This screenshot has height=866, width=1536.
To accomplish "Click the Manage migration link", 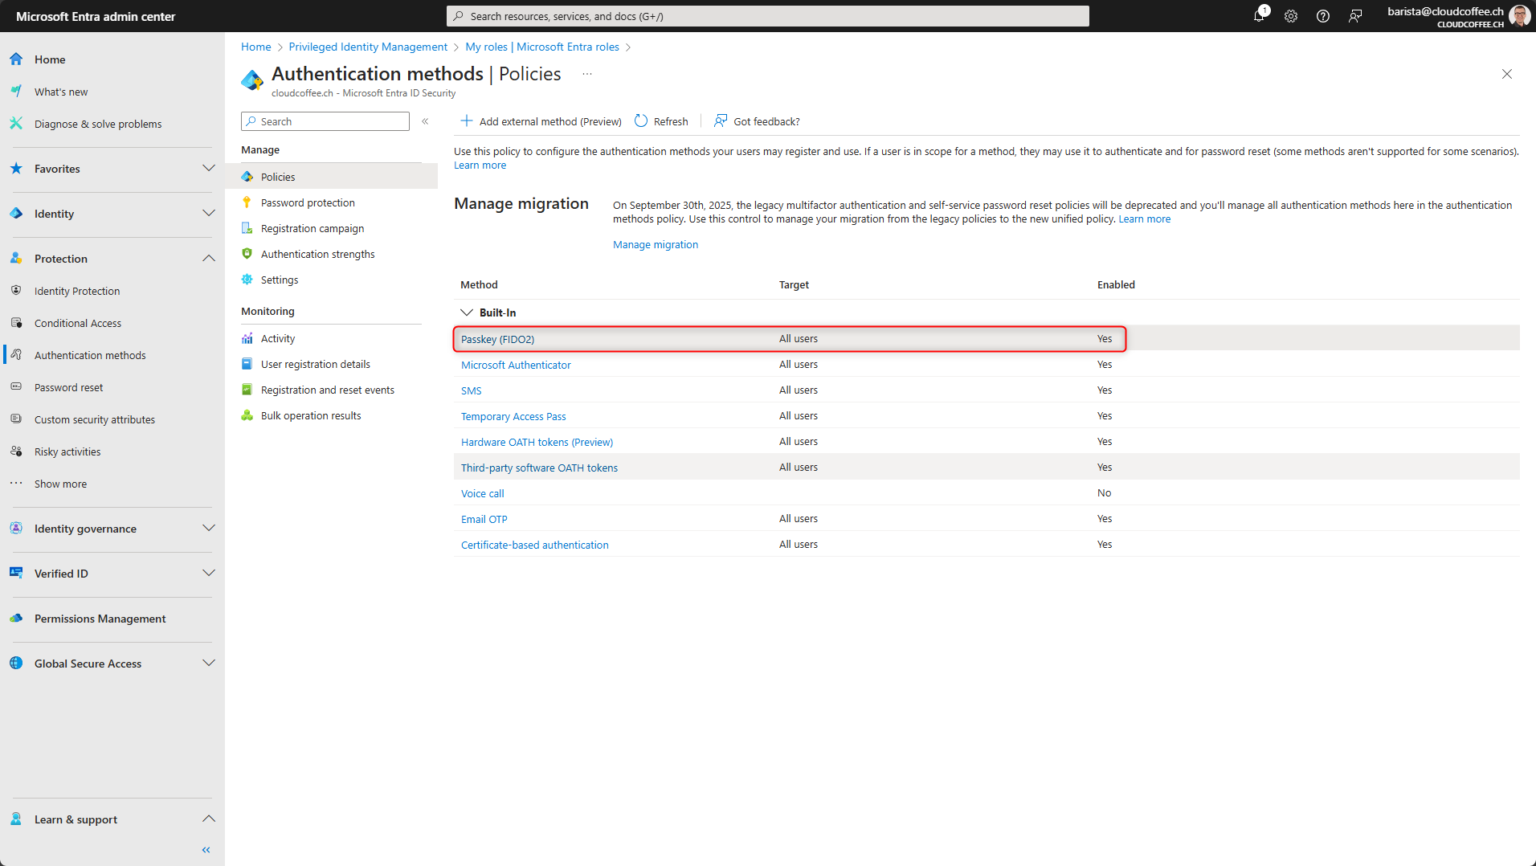I will point(656,244).
